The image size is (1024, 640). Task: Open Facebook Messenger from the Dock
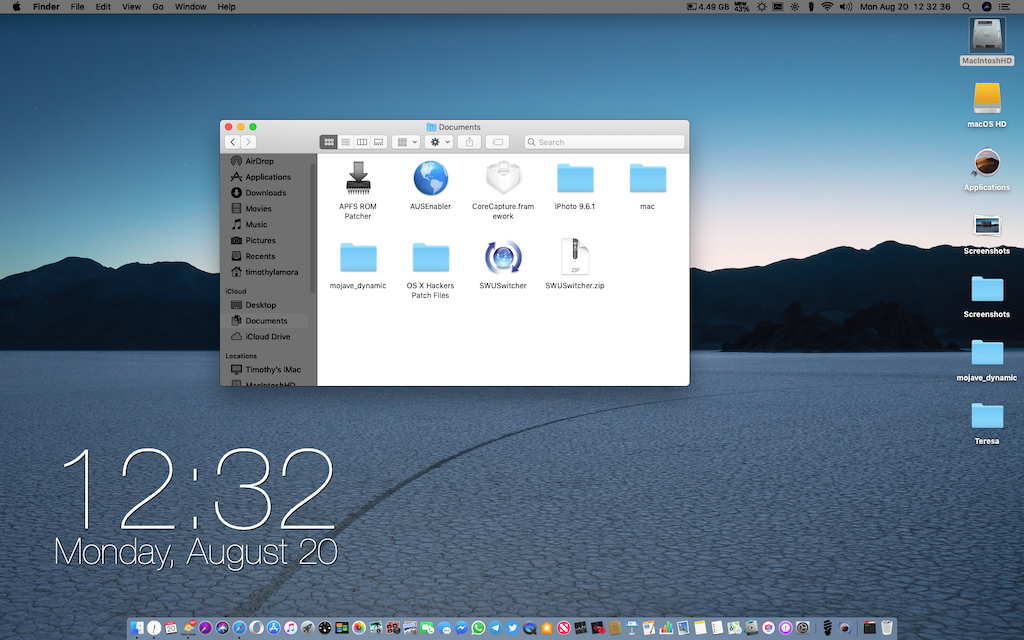point(462,628)
